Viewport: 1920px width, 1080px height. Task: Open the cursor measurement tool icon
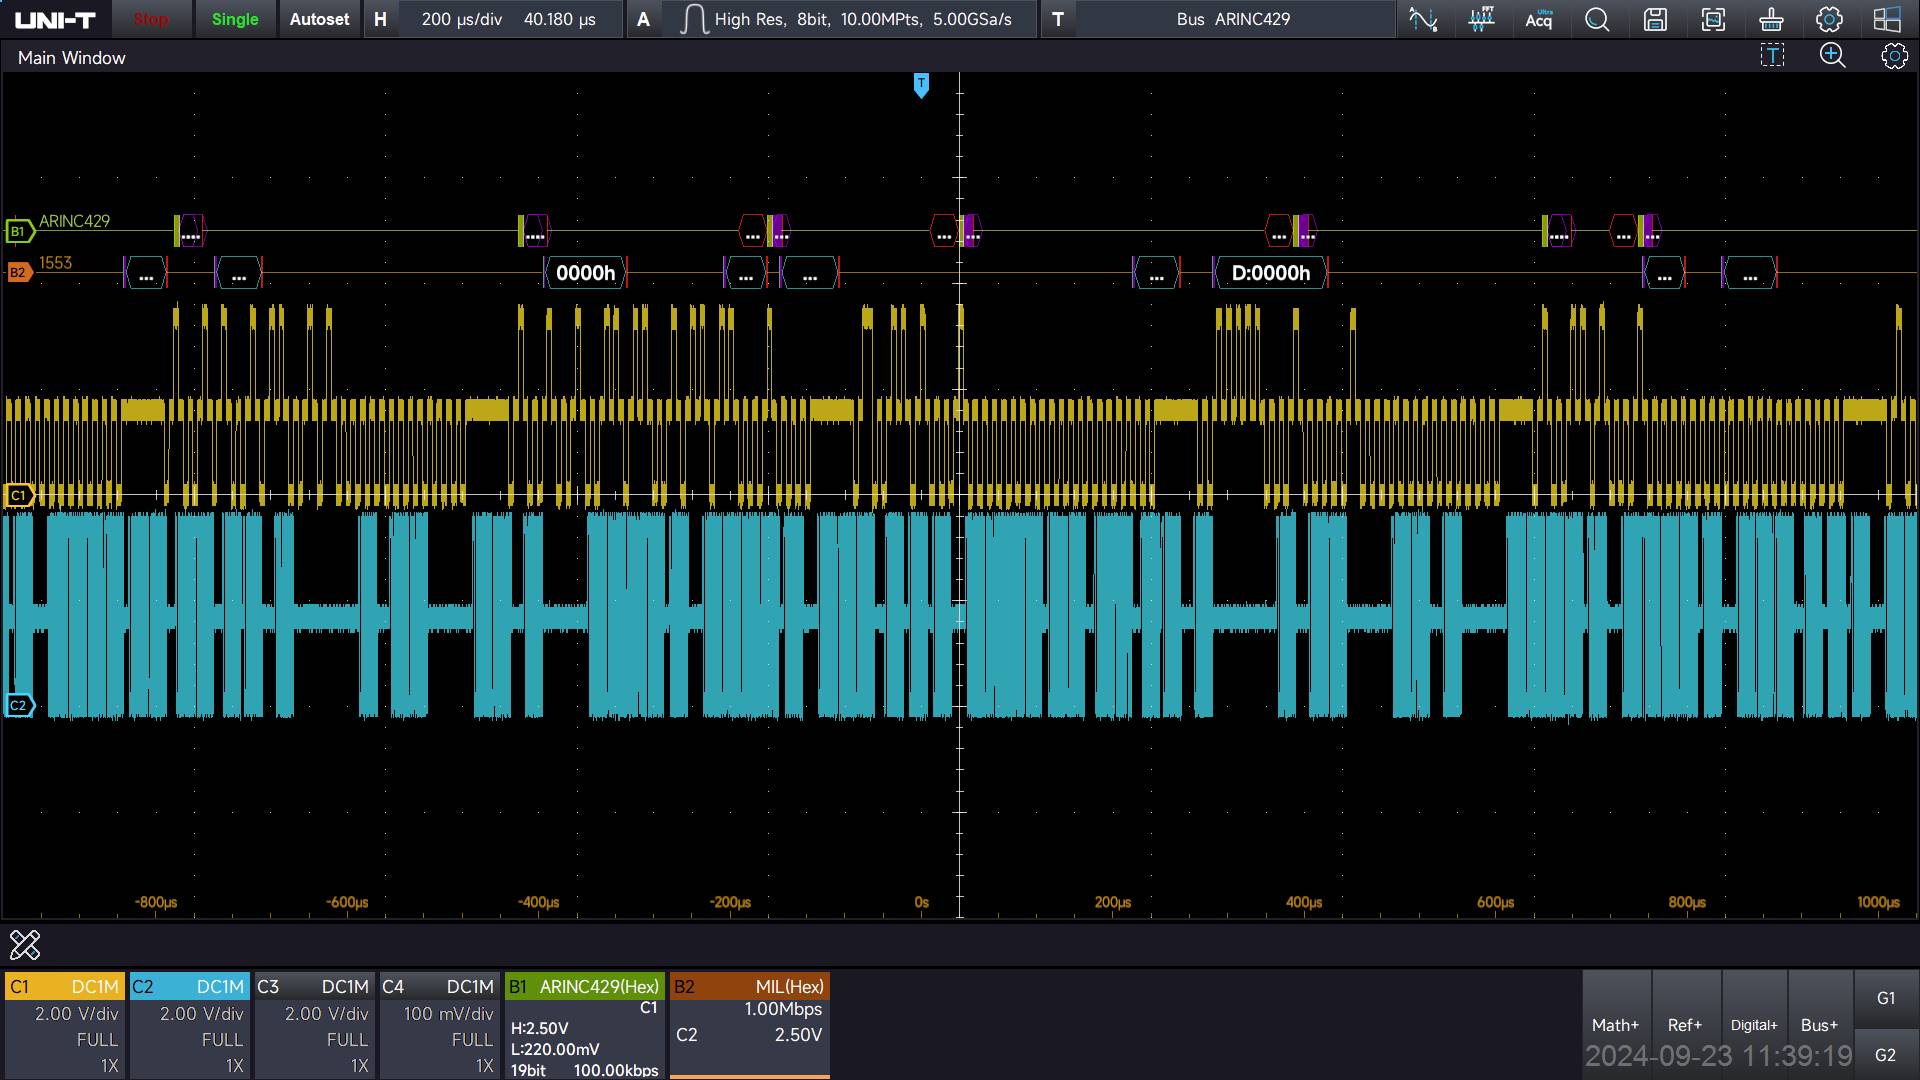pos(1422,19)
